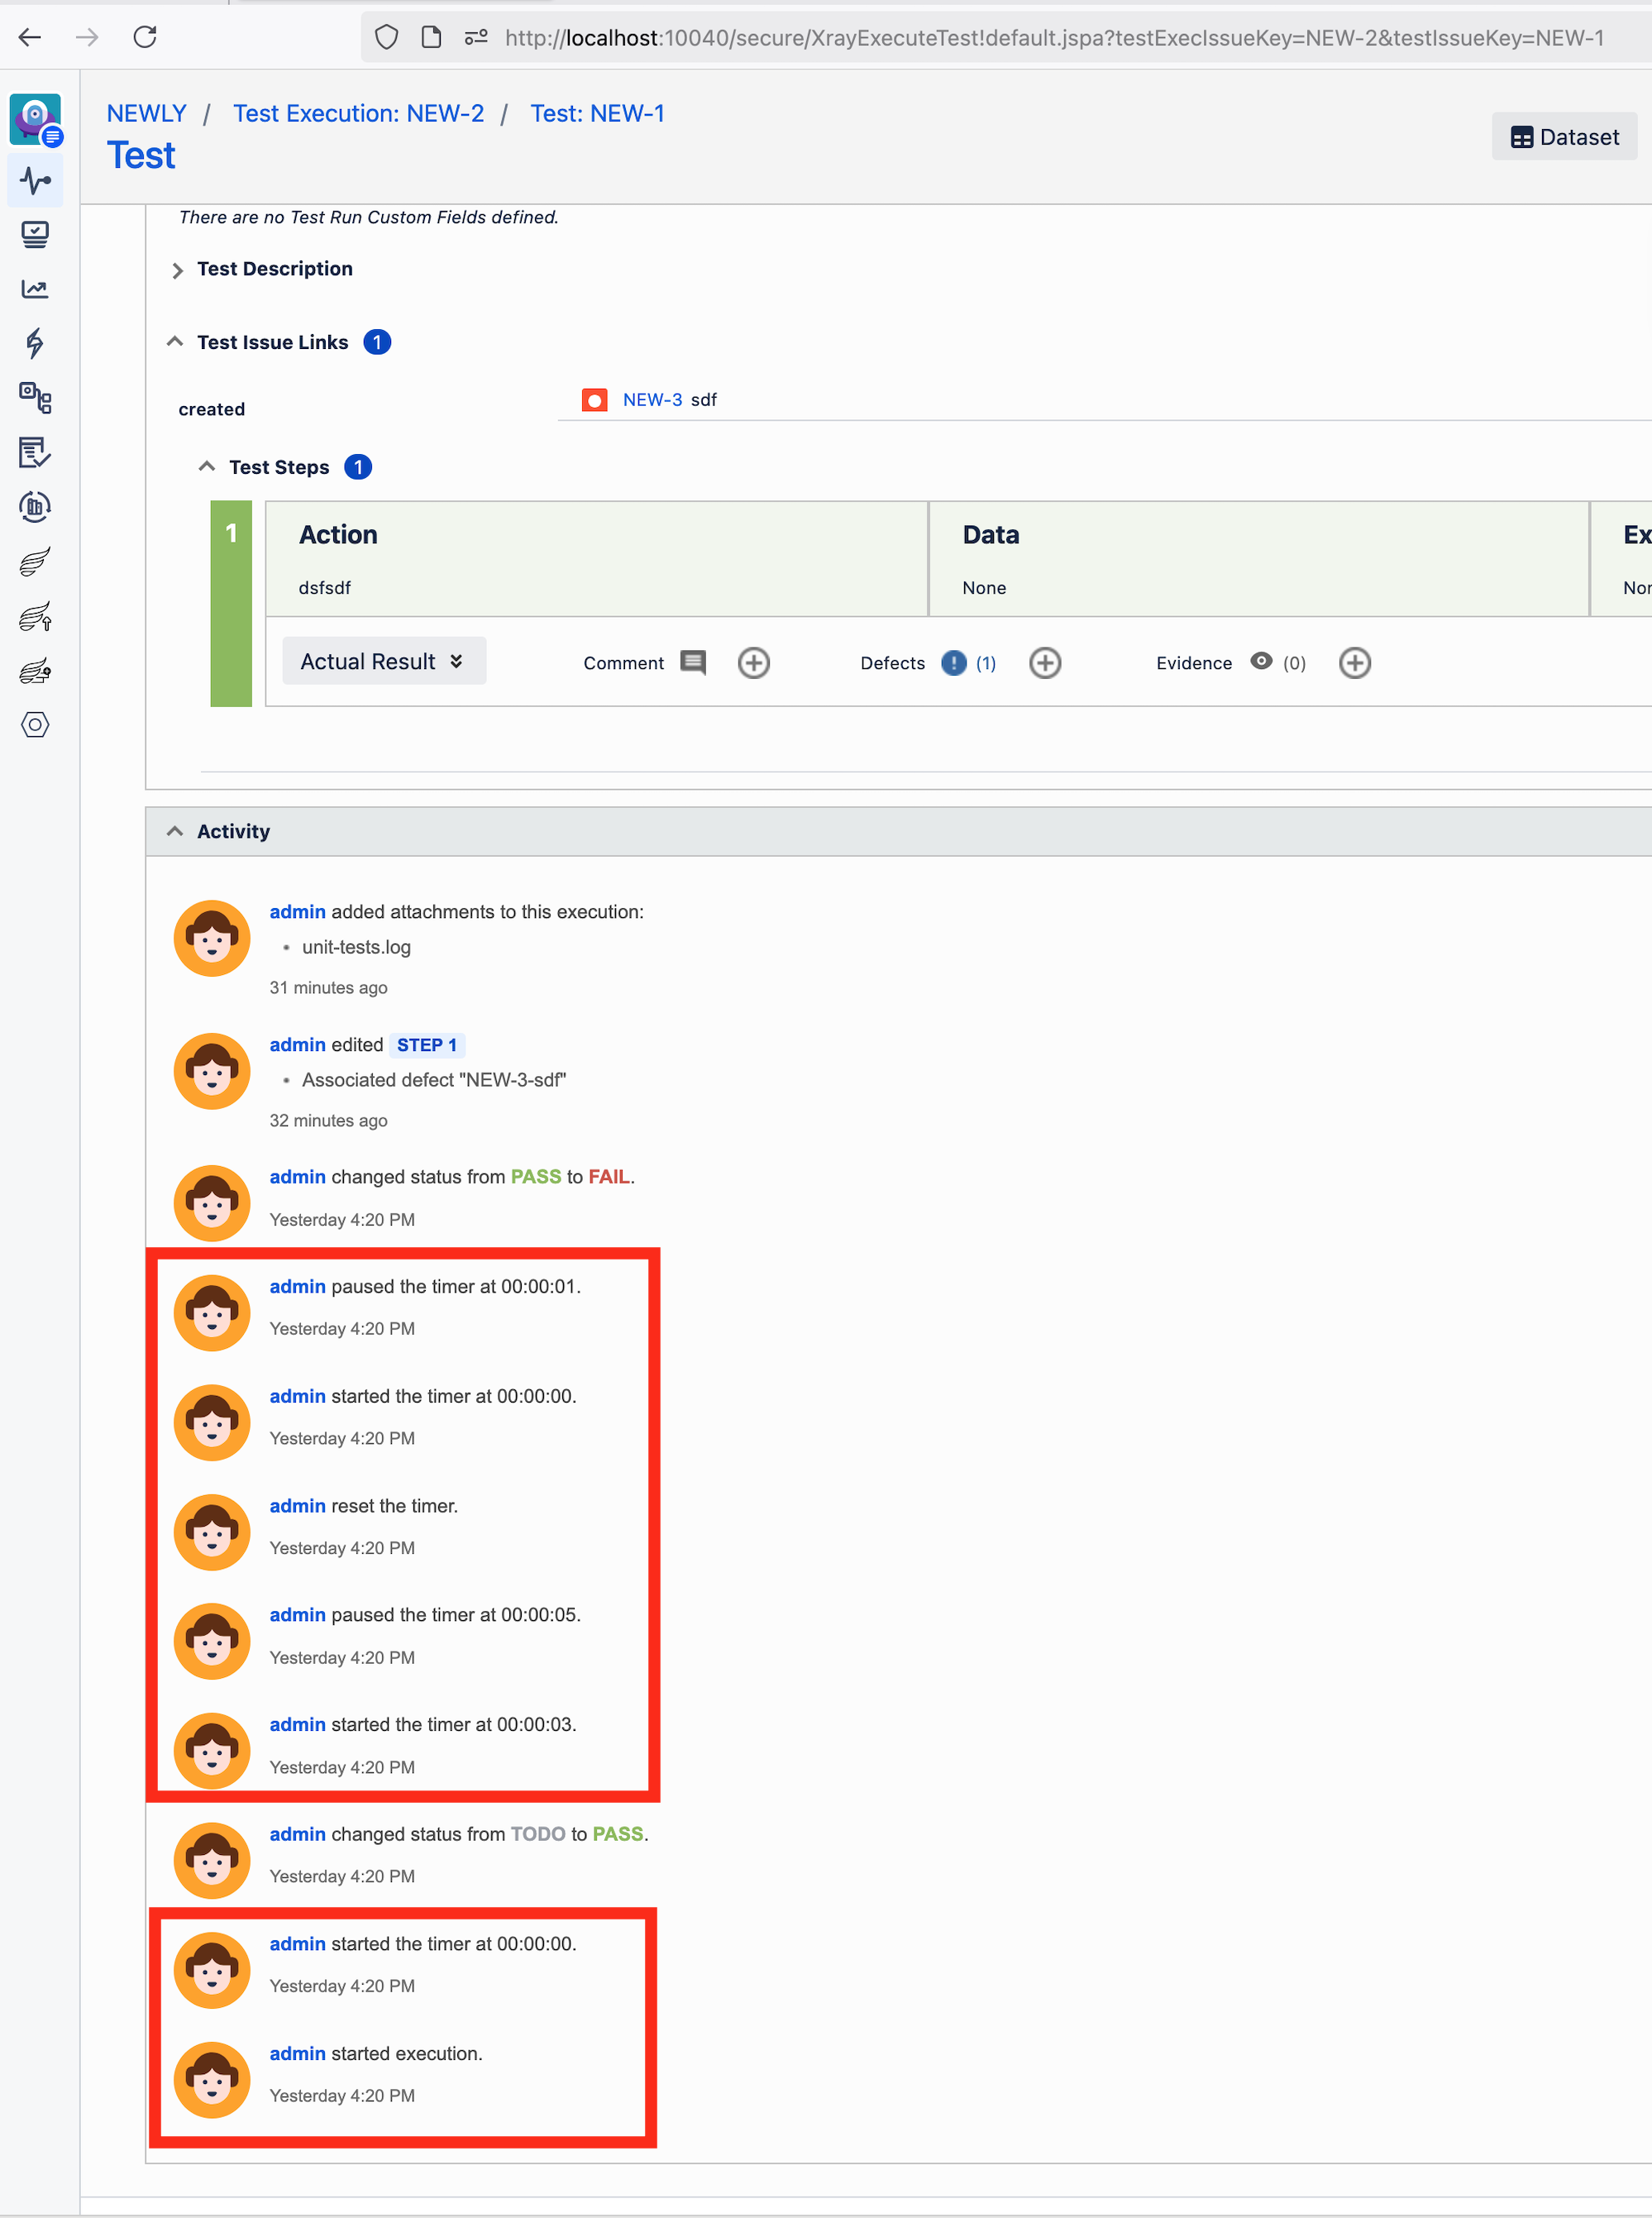1652x2218 pixels.
Task: Open the Defects (1) count link
Action: pos(986,663)
